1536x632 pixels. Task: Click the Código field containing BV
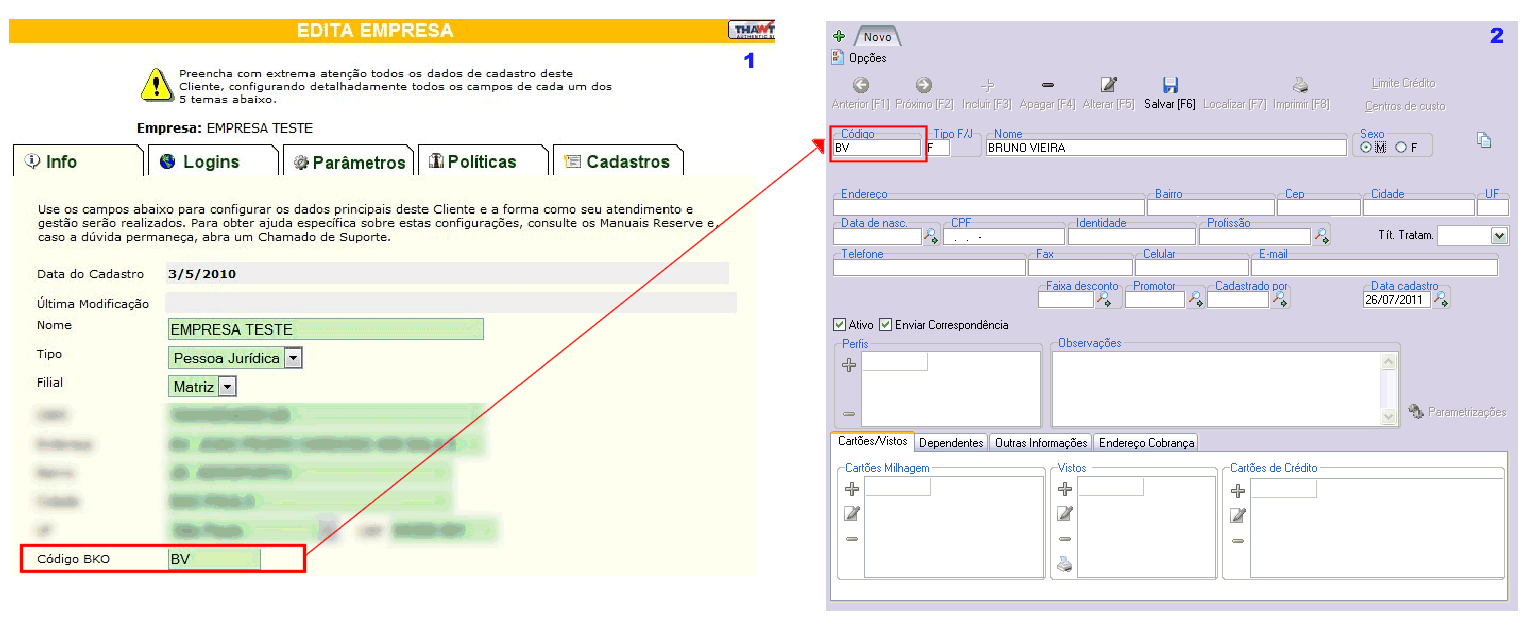point(876,148)
